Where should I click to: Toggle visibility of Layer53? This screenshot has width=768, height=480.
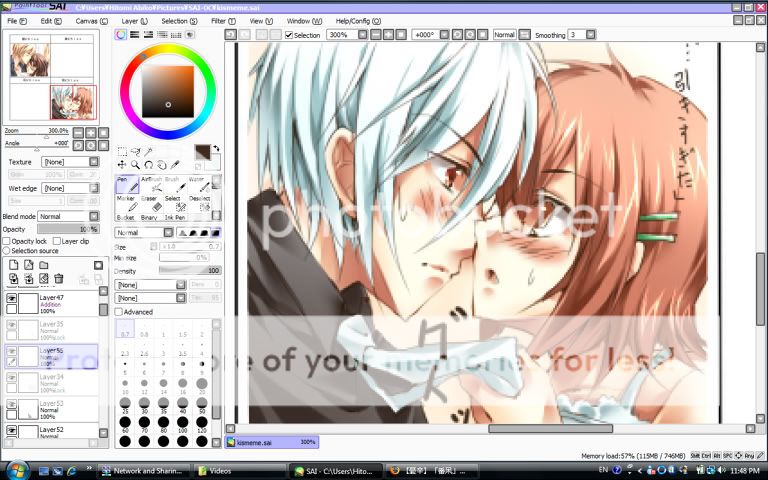click(11, 404)
